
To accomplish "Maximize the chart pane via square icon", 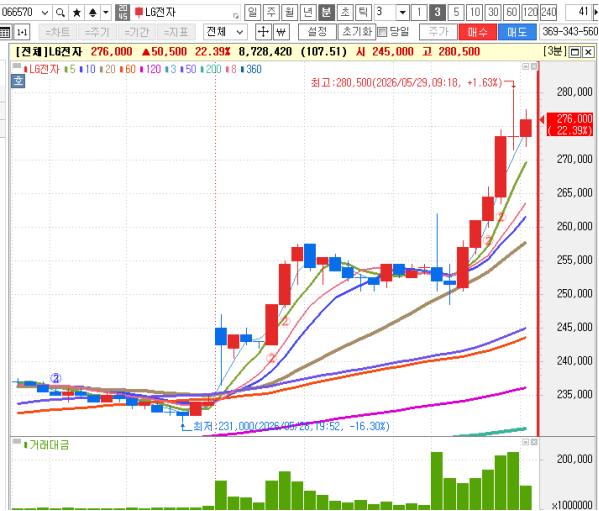I will pyautogui.click(x=575, y=52).
